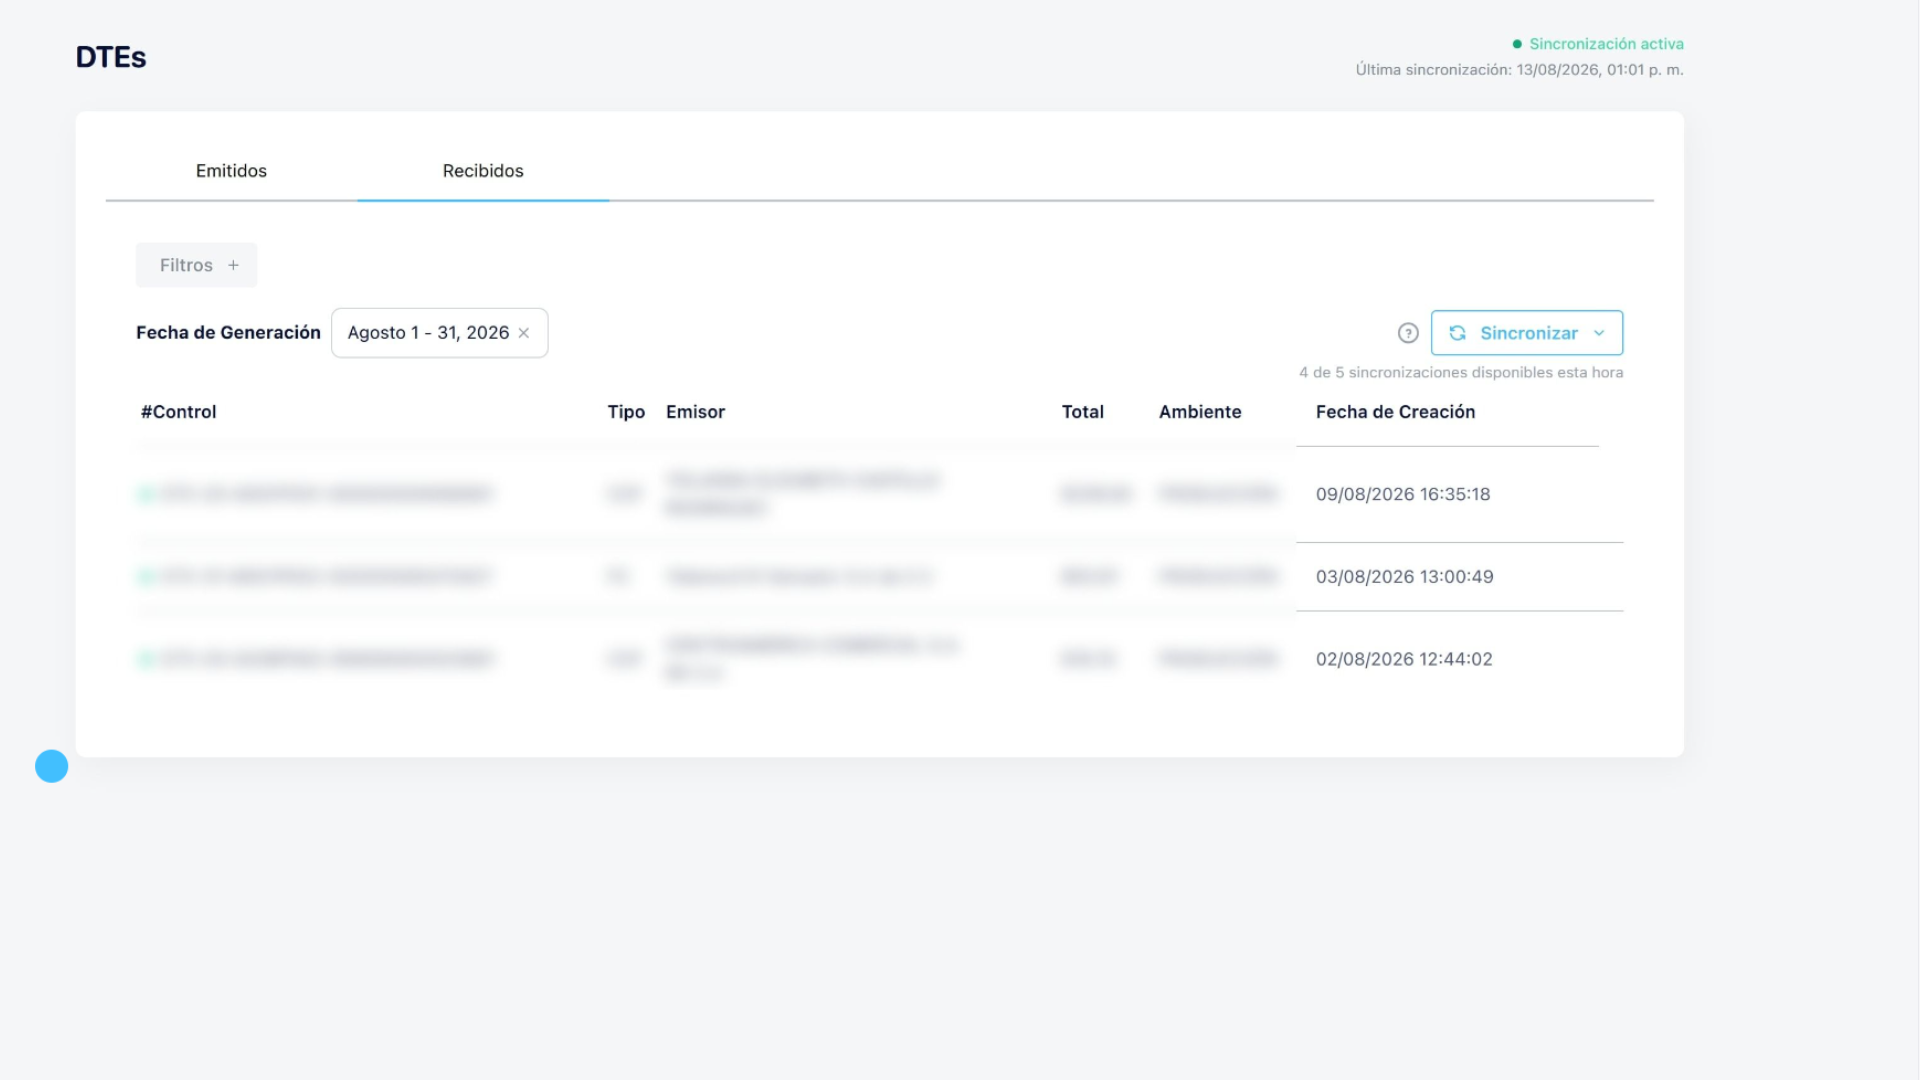Viewport: 1920px width, 1080px height.
Task: Open the sync help question mark icon
Action: tap(1408, 333)
